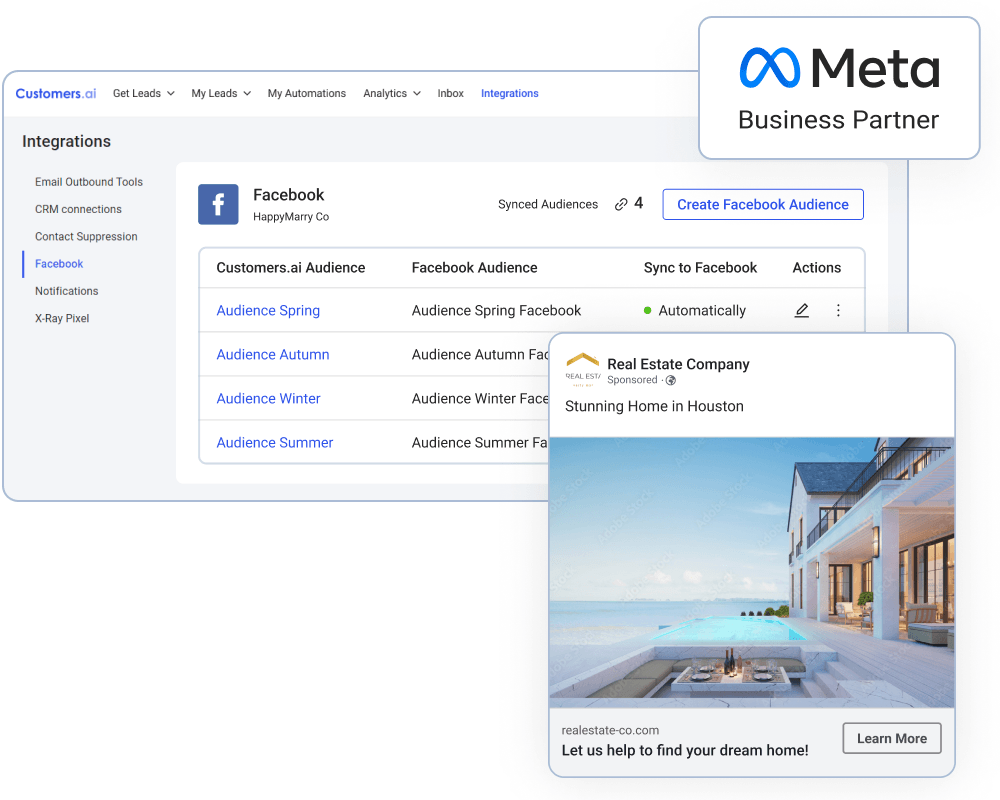
Task: Click the Meta infinity logo
Action: (x=770, y=69)
